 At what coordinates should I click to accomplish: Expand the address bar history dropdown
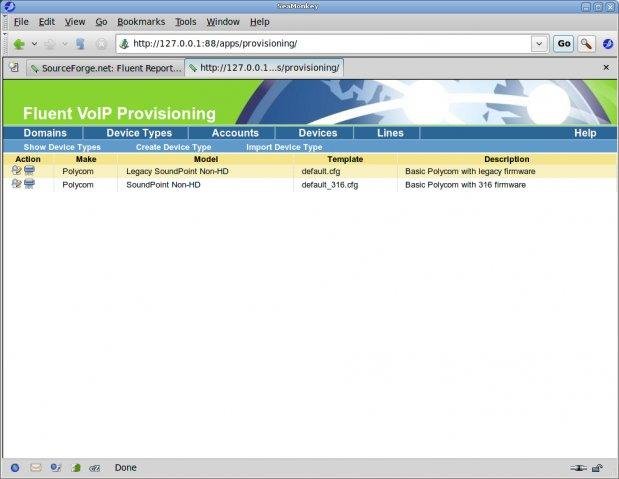pyautogui.click(x=539, y=44)
